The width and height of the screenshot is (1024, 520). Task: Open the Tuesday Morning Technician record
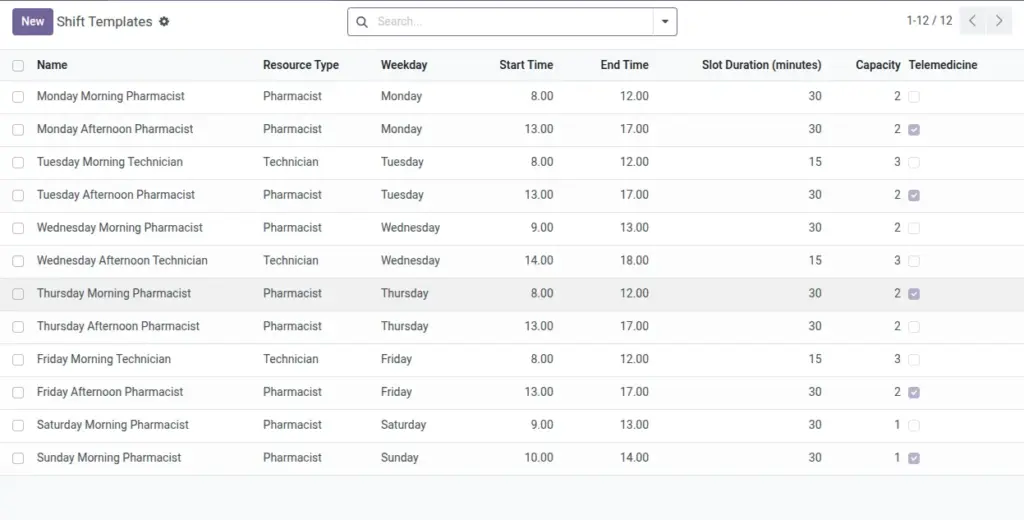(x=110, y=161)
